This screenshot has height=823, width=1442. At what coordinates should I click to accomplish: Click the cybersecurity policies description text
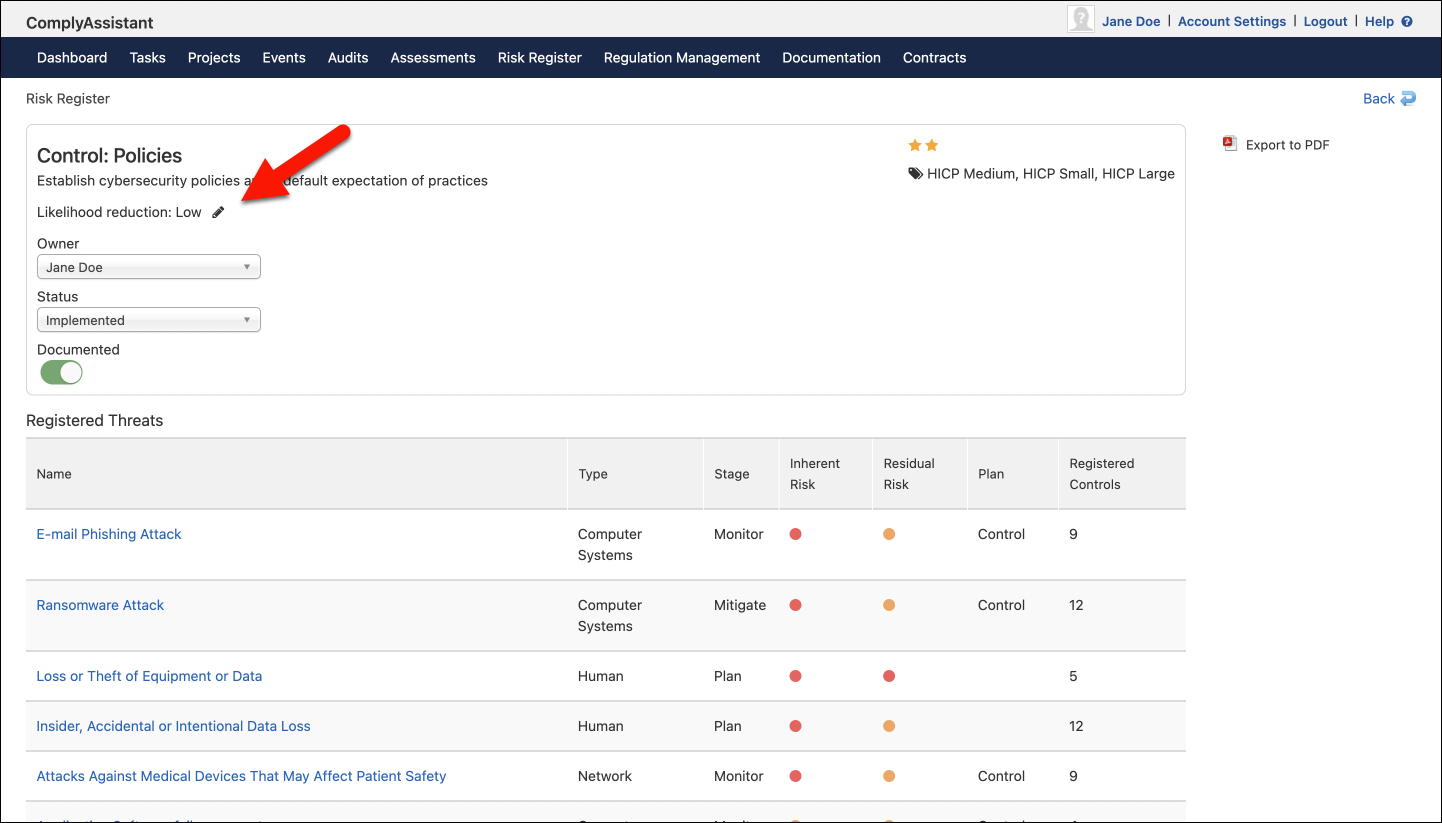click(262, 181)
